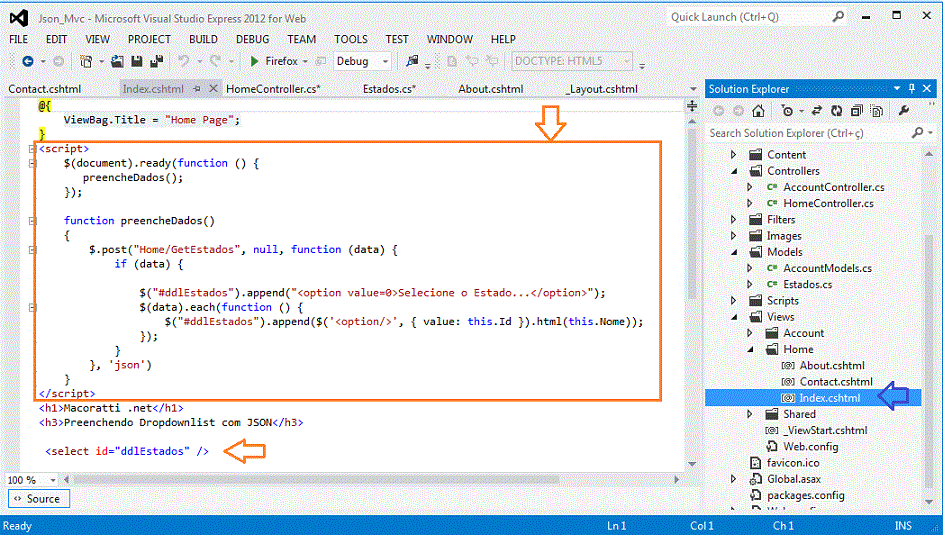Open the TOOLS menu
This screenshot has height=535, width=943.
click(x=351, y=39)
